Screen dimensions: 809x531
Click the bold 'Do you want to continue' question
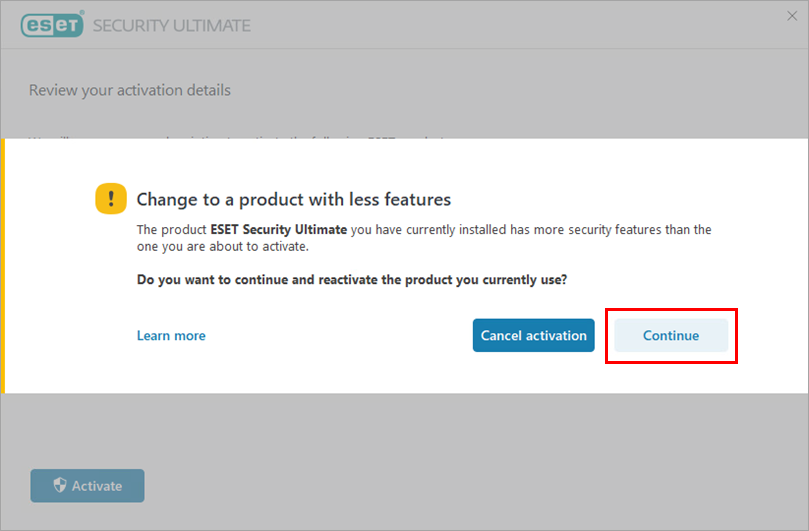coord(352,280)
